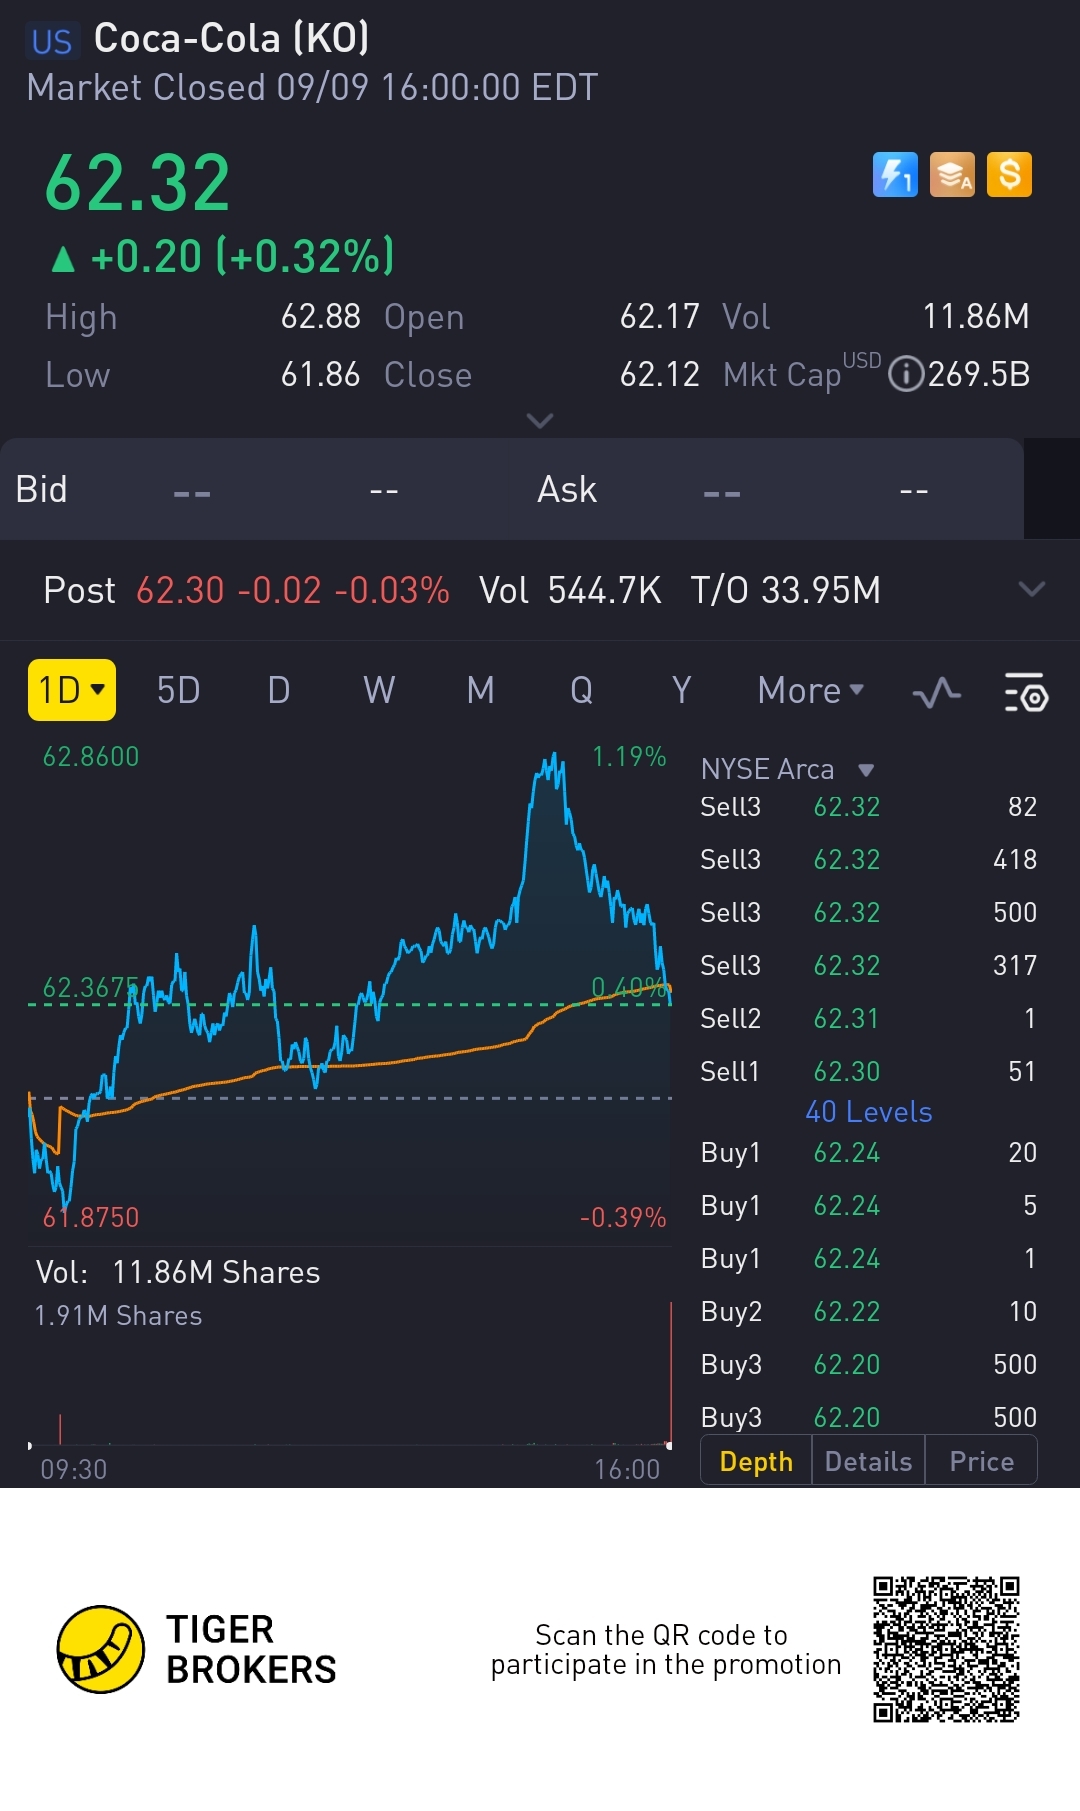The image size is (1080, 1811).
Task: Tap the yellow dollar sign icon
Action: (x=1009, y=175)
